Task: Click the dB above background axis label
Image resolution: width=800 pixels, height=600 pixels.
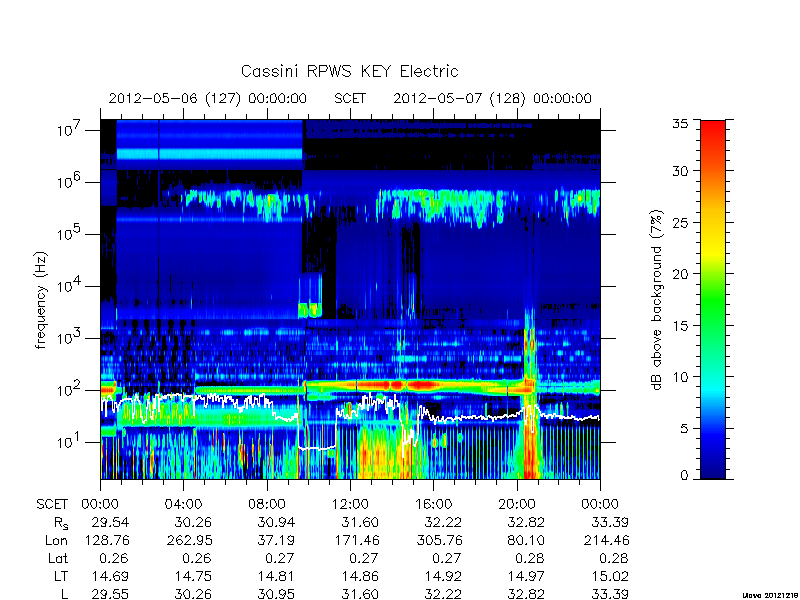Action: pos(657,301)
